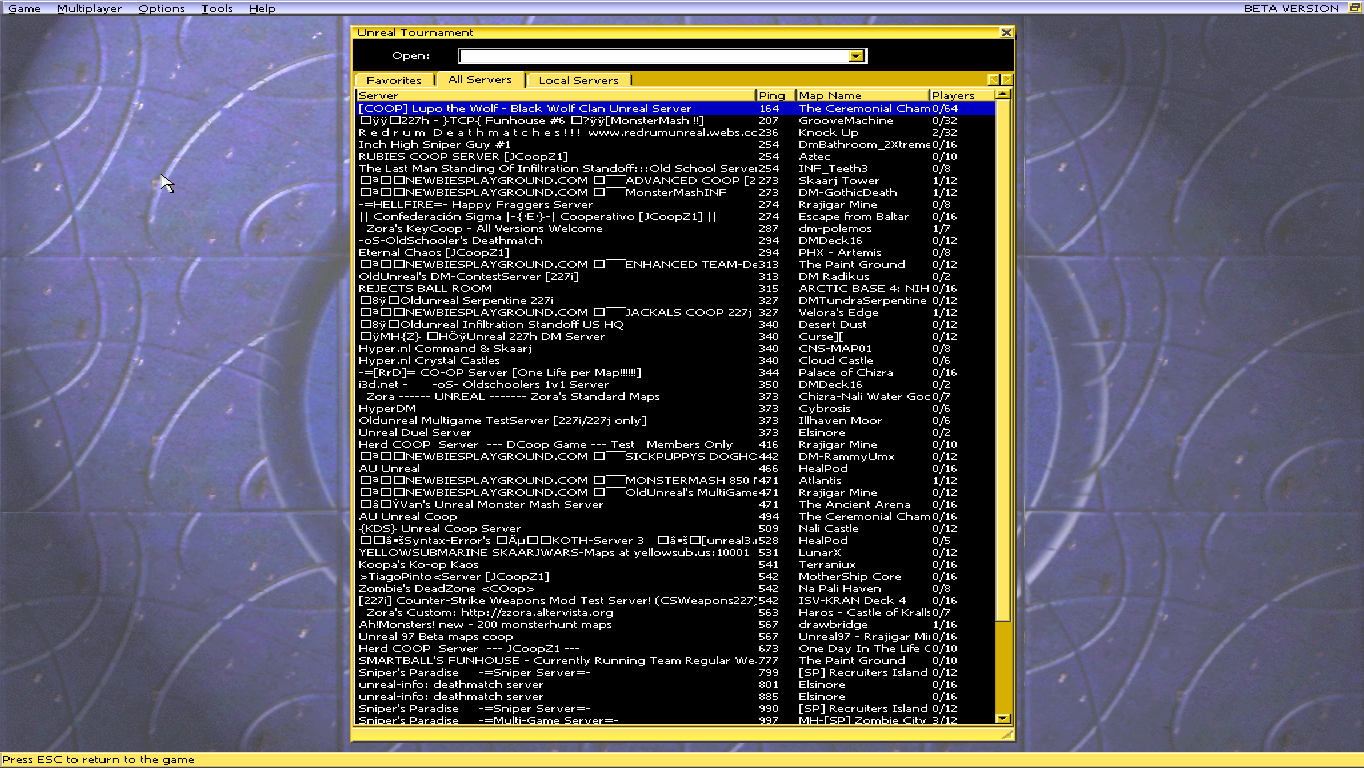Viewport: 1364px width, 768px height.
Task: Select -oS-OldSchooler's Deathmatch row
Action: 676,240
